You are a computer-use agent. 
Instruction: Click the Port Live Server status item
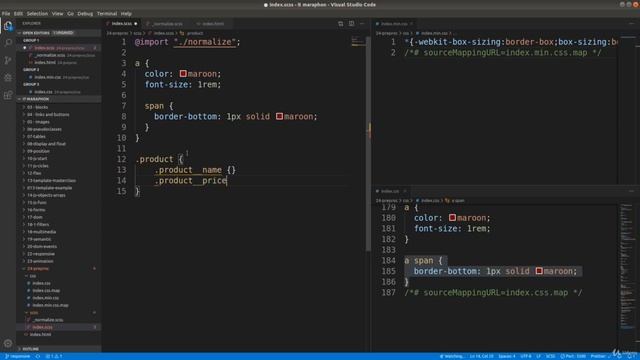tap(573, 356)
